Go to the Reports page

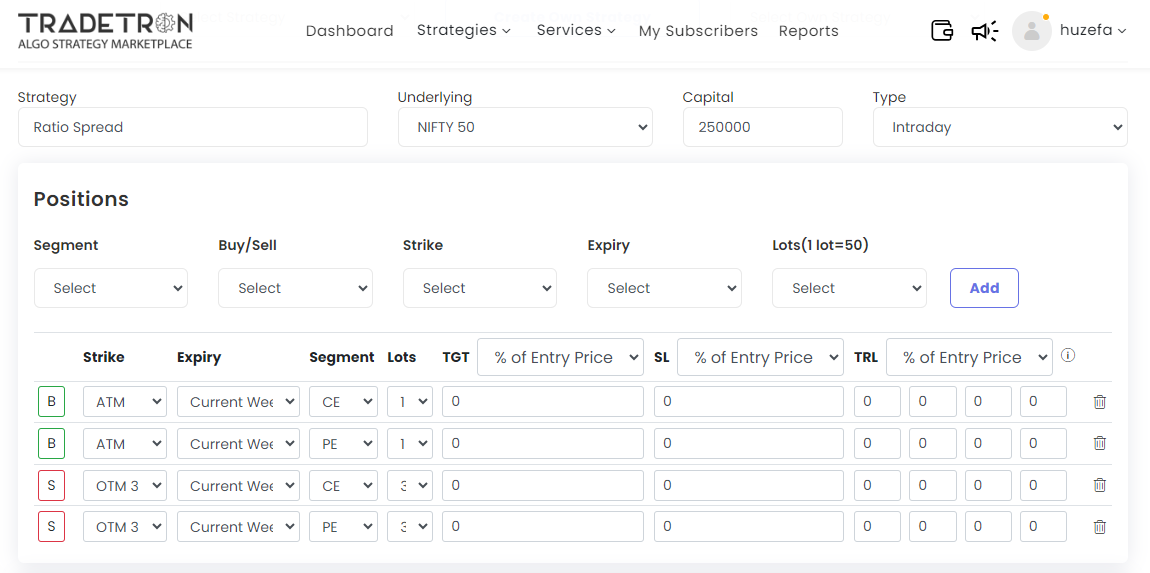(808, 31)
